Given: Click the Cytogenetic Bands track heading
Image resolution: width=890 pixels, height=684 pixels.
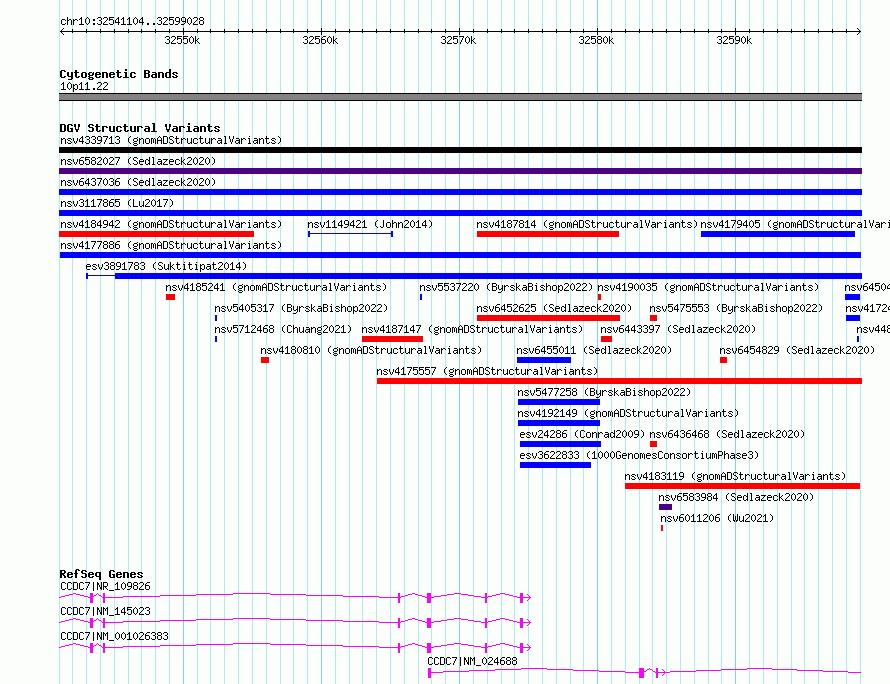Looking at the screenshot, I should (119, 74).
